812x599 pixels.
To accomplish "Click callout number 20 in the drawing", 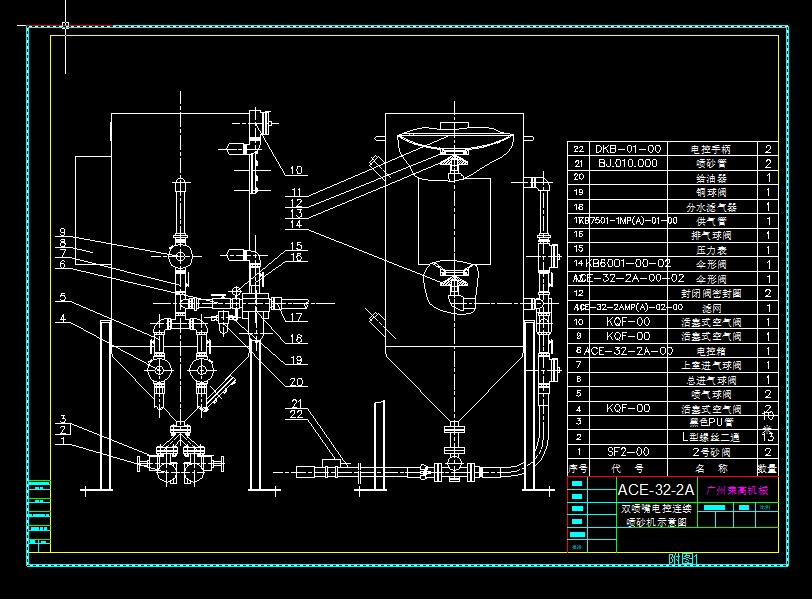I will point(296,382).
